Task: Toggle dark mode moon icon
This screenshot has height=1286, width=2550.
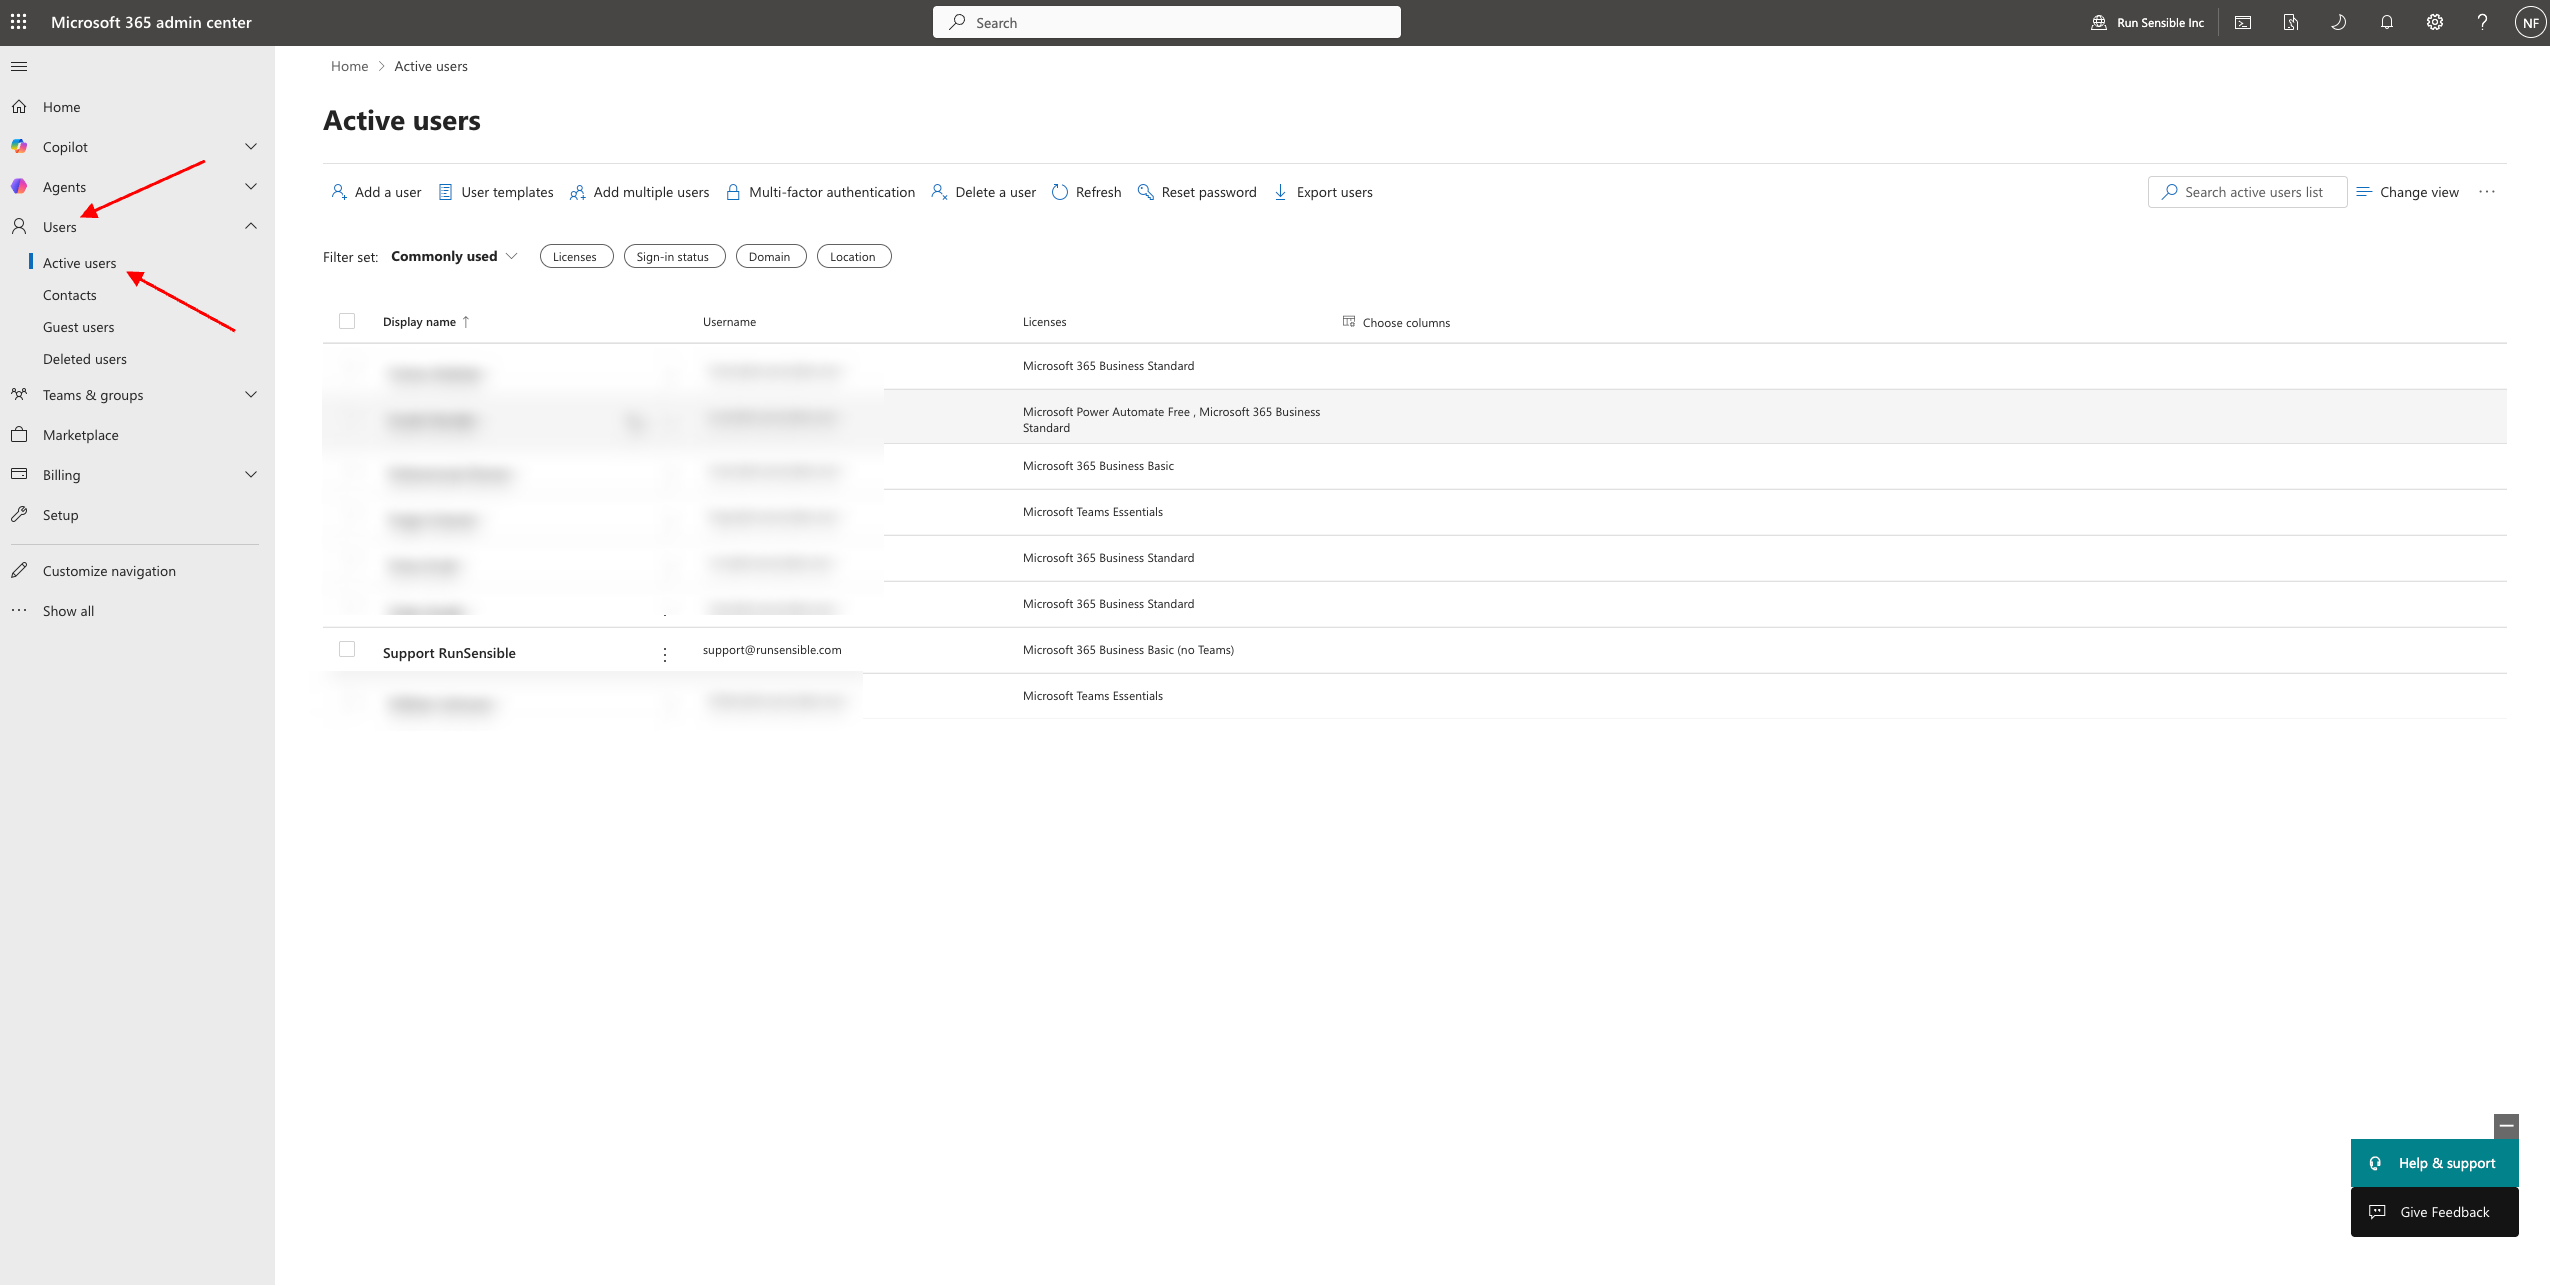Action: tap(2339, 22)
